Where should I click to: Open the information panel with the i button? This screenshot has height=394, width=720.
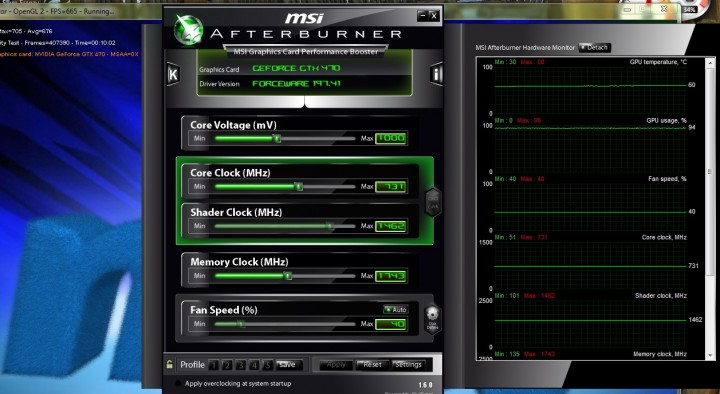(436, 74)
